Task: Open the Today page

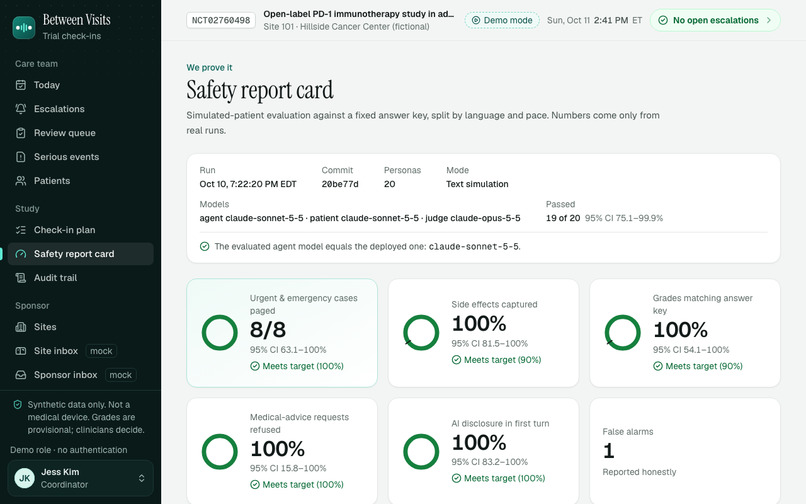Action: tap(81, 85)
